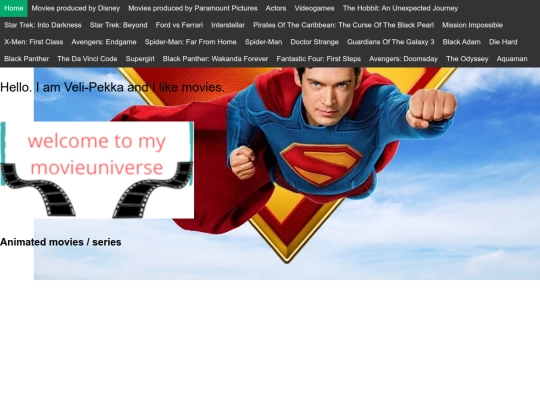Select Fantastic Four: First Steps

[319, 59]
